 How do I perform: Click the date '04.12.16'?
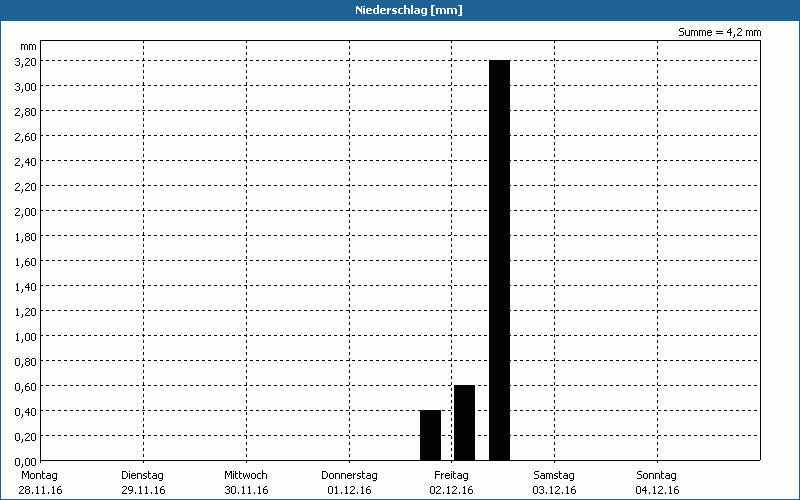[x=657, y=490]
